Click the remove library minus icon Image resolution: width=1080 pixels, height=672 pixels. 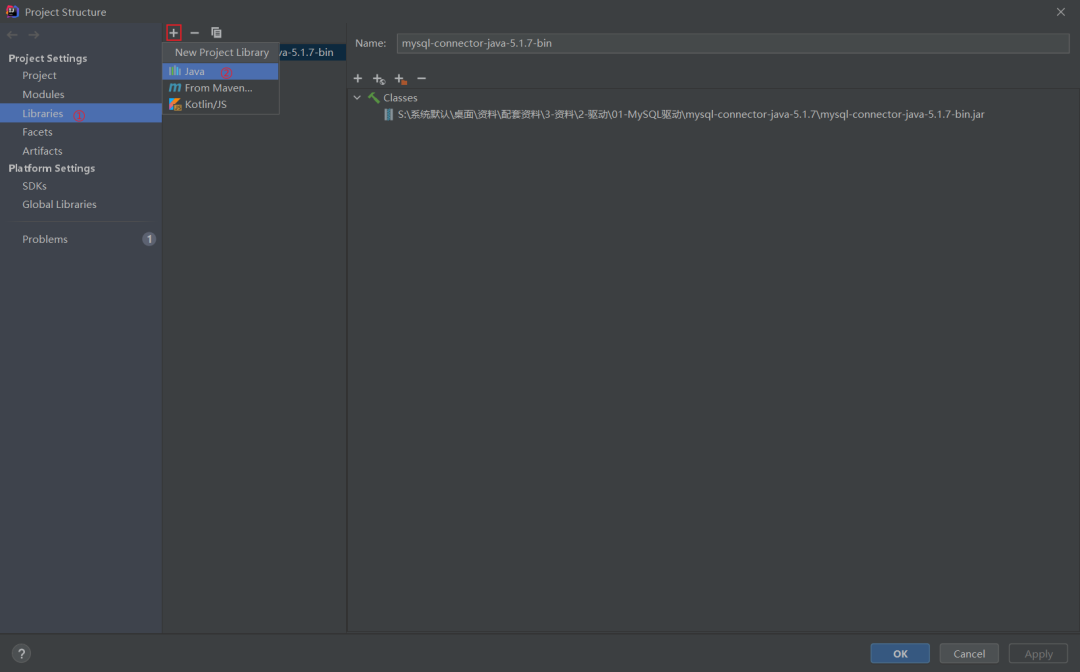tap(194, 32)
